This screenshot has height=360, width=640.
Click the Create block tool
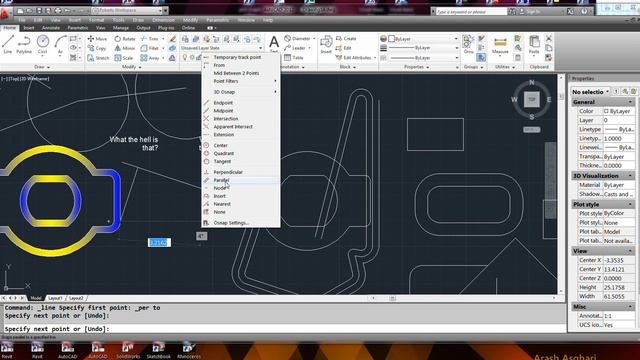pos(346,38)
